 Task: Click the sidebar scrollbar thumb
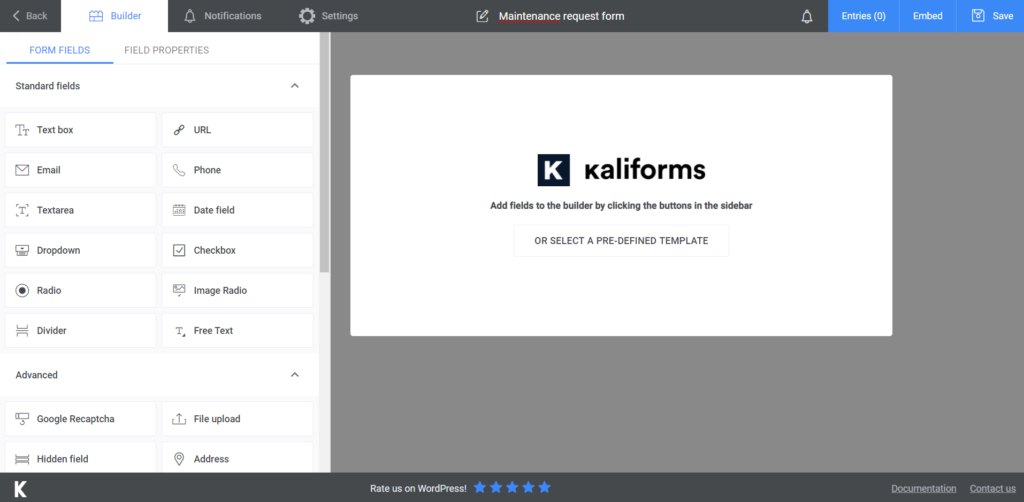click(325, 153)
